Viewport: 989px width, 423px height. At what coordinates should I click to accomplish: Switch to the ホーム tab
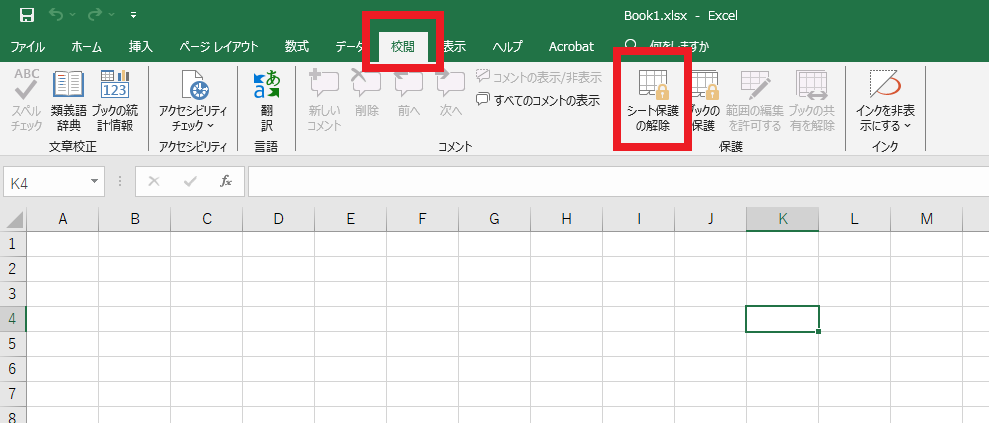coord(86,47)
